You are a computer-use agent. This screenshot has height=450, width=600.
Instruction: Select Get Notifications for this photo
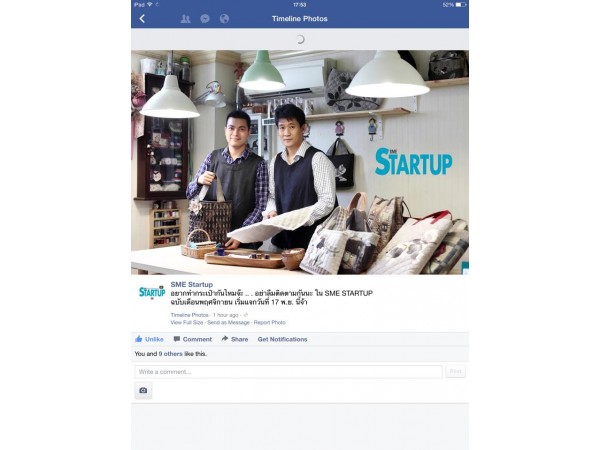[282, 339]
